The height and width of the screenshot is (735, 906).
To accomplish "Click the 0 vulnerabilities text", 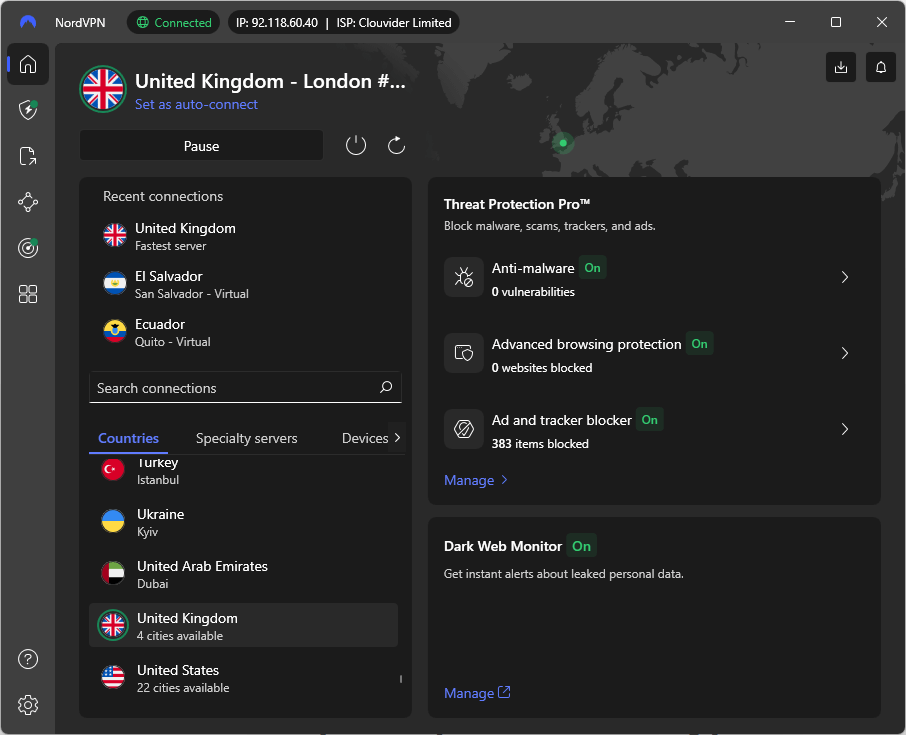I will (x=533, y=292).
